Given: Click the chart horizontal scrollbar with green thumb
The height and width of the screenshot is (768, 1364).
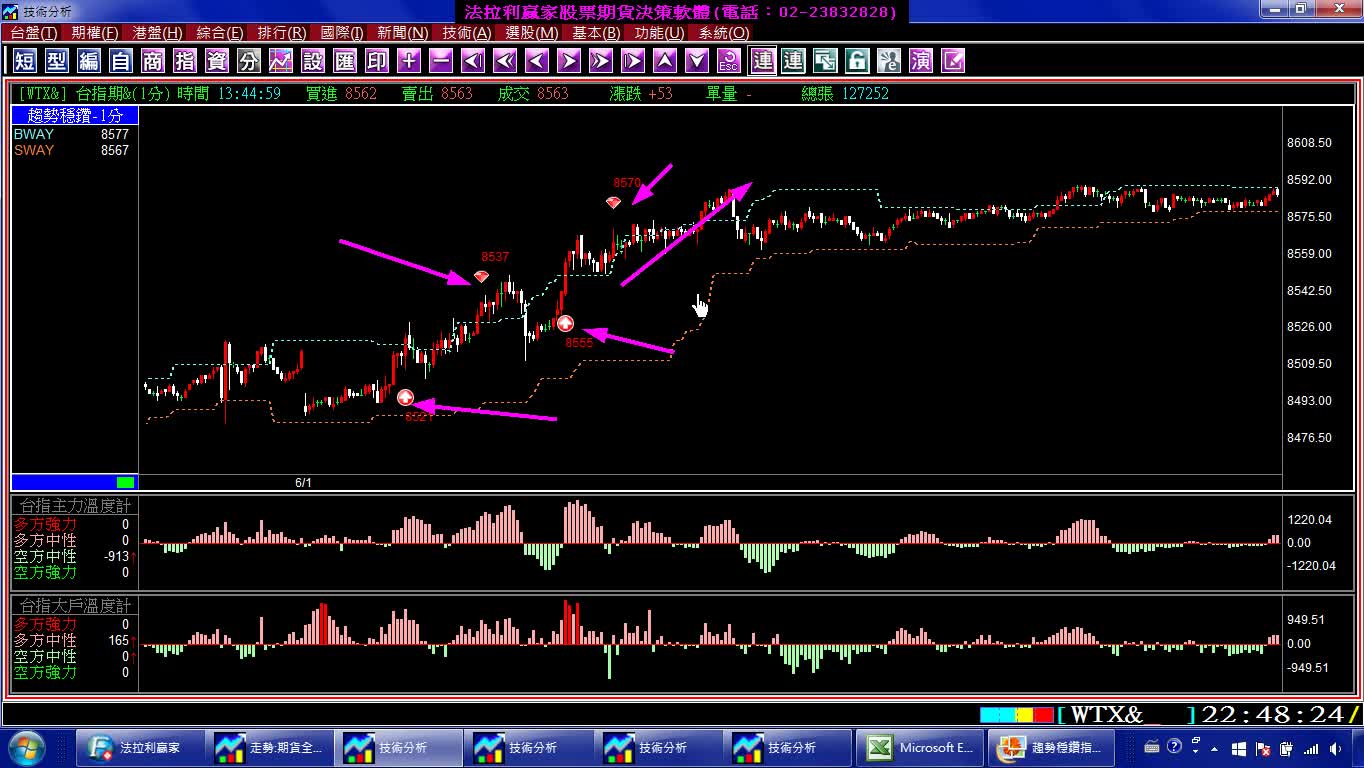Looking at the screenshot, I should click(x=75, y=482).
